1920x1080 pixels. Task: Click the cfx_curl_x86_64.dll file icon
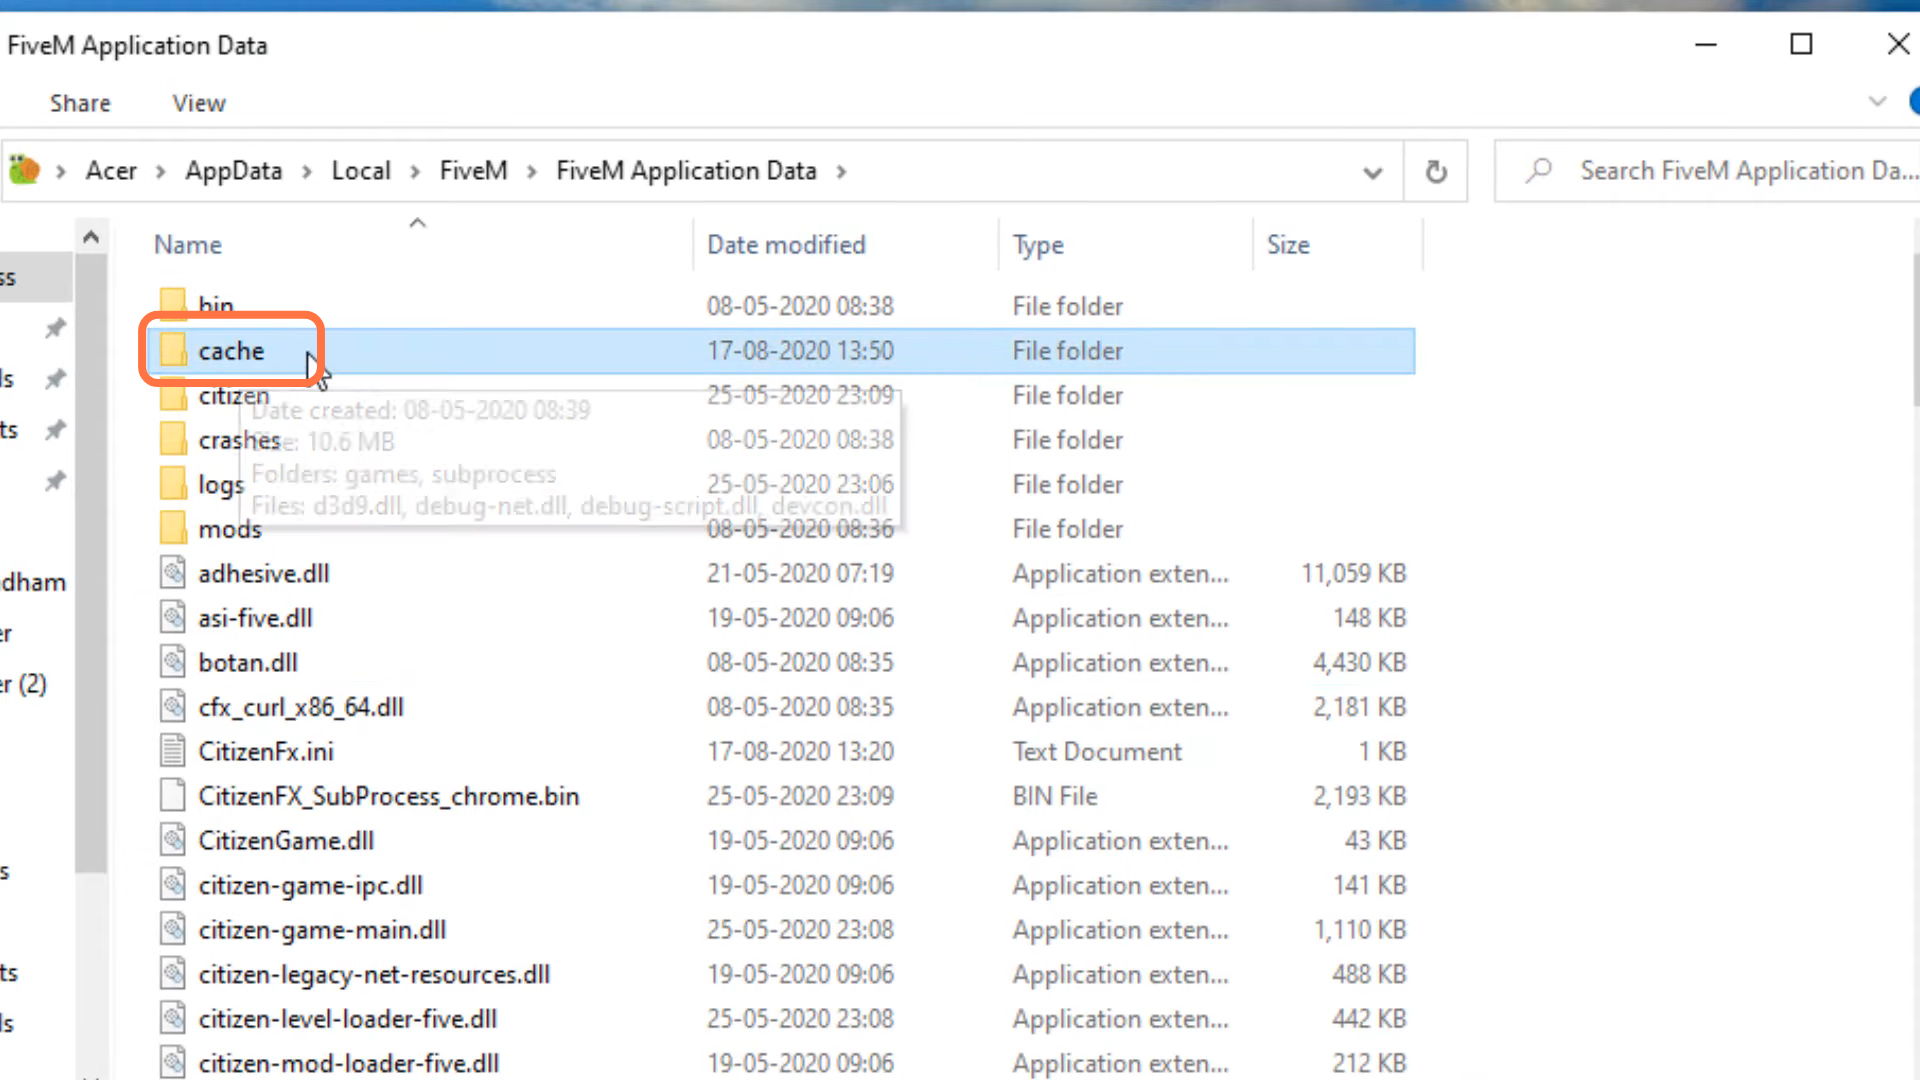173,706
